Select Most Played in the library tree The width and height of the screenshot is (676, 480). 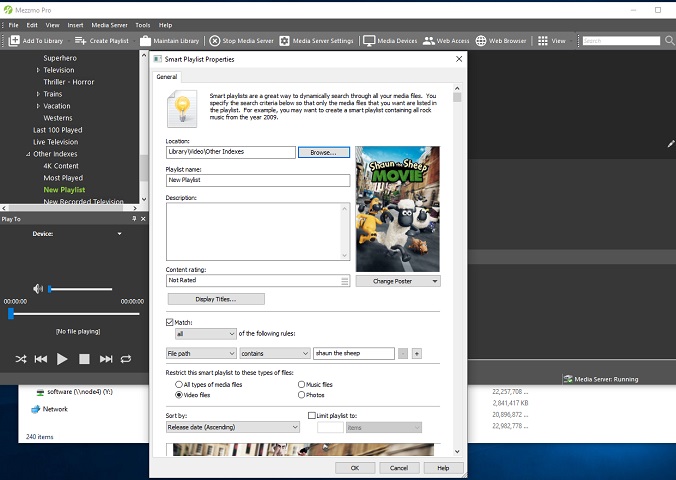click(x=63, y=178)
